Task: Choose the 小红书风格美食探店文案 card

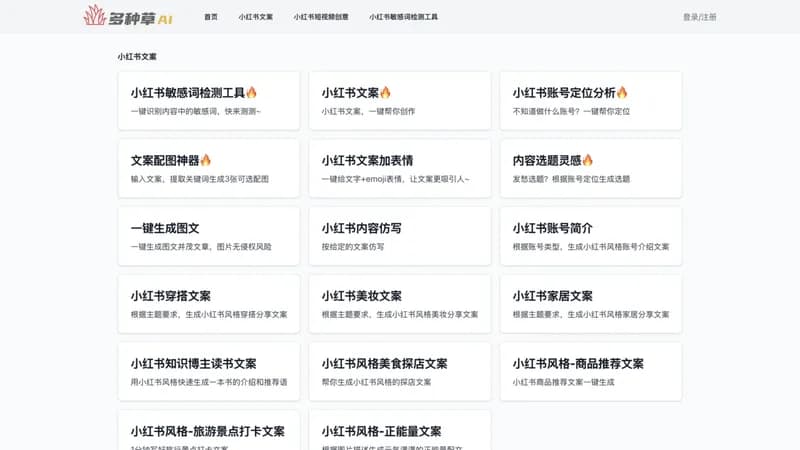Action: (399, 372)
